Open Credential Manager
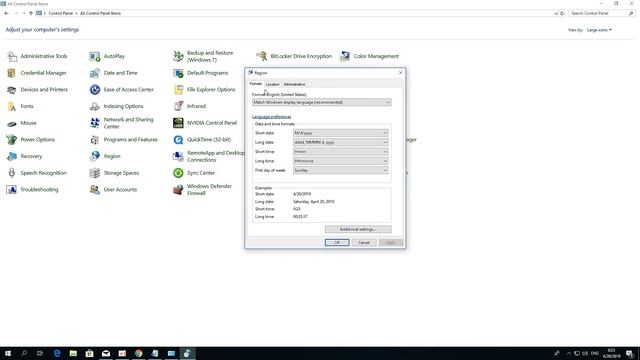640x360 pixels. click(x=37, y=73)
